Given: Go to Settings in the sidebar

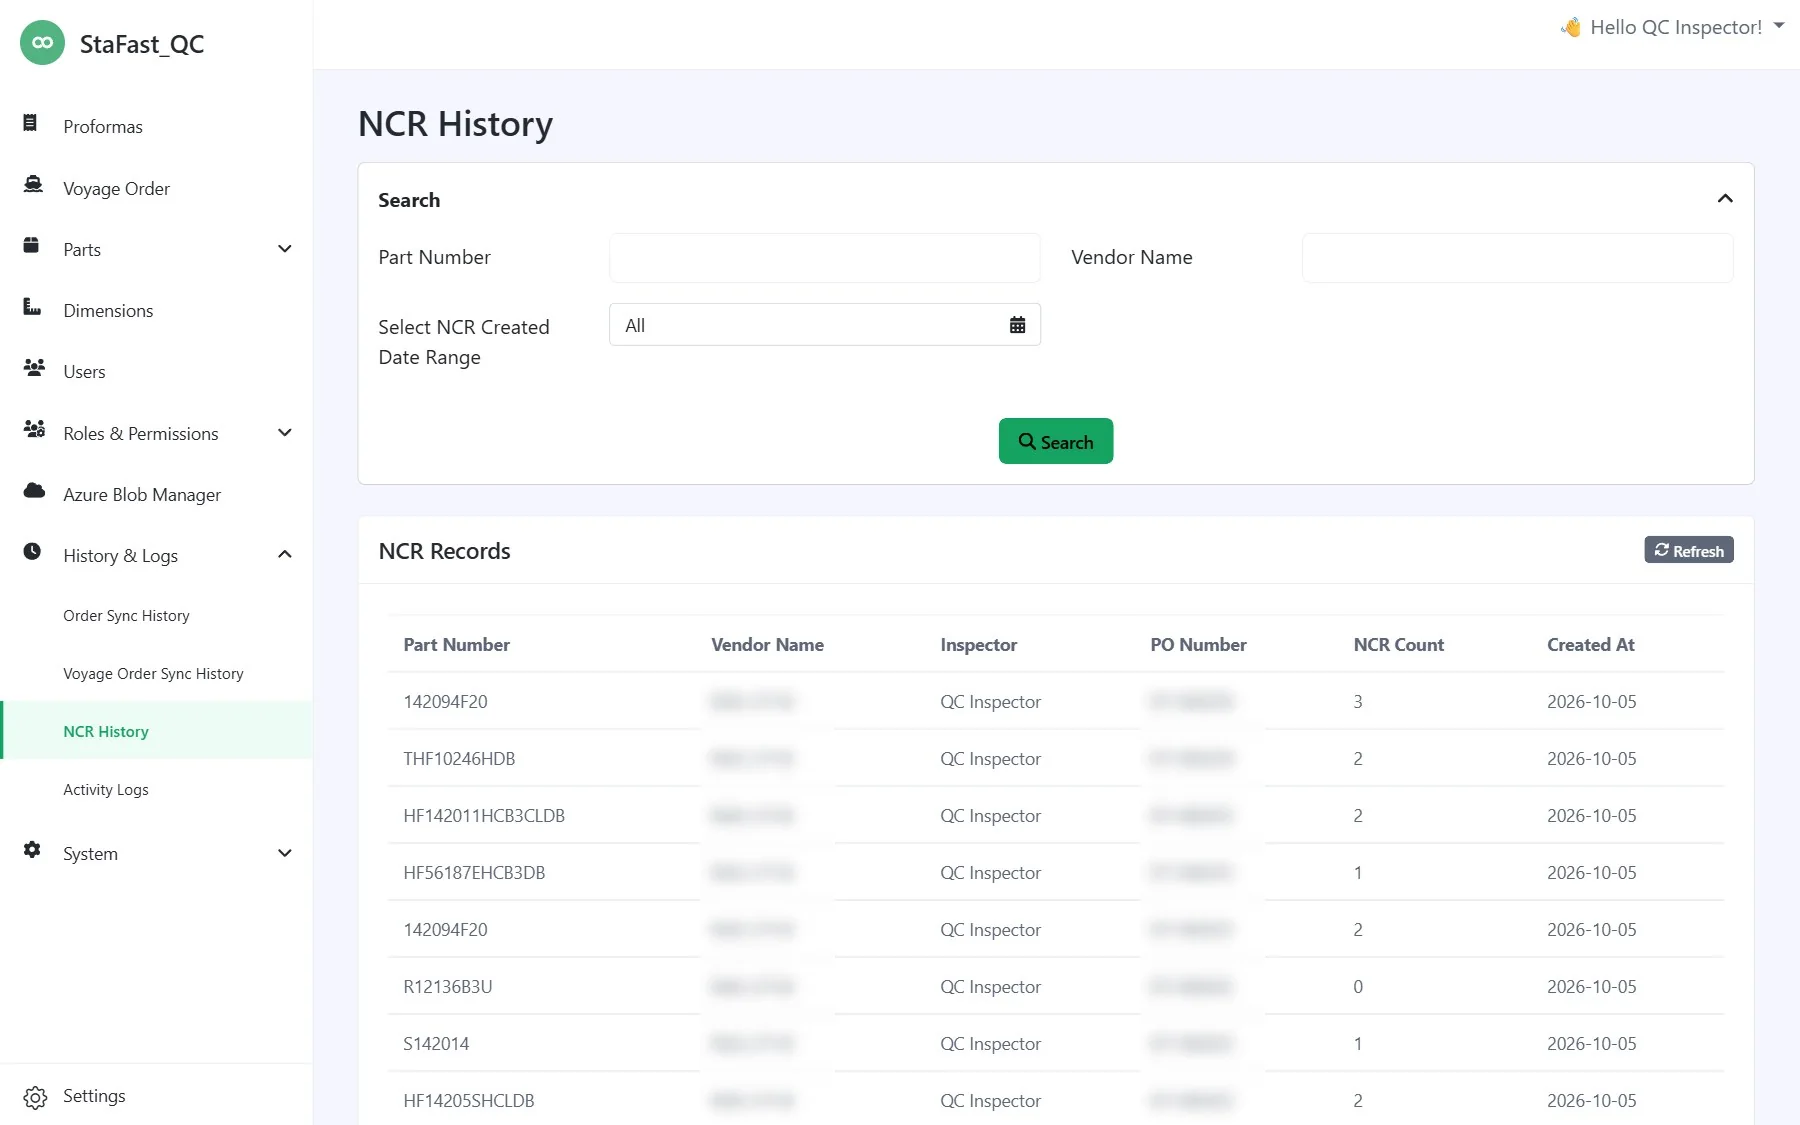Looking at the screenshot, I should (x=94, y=1096).
